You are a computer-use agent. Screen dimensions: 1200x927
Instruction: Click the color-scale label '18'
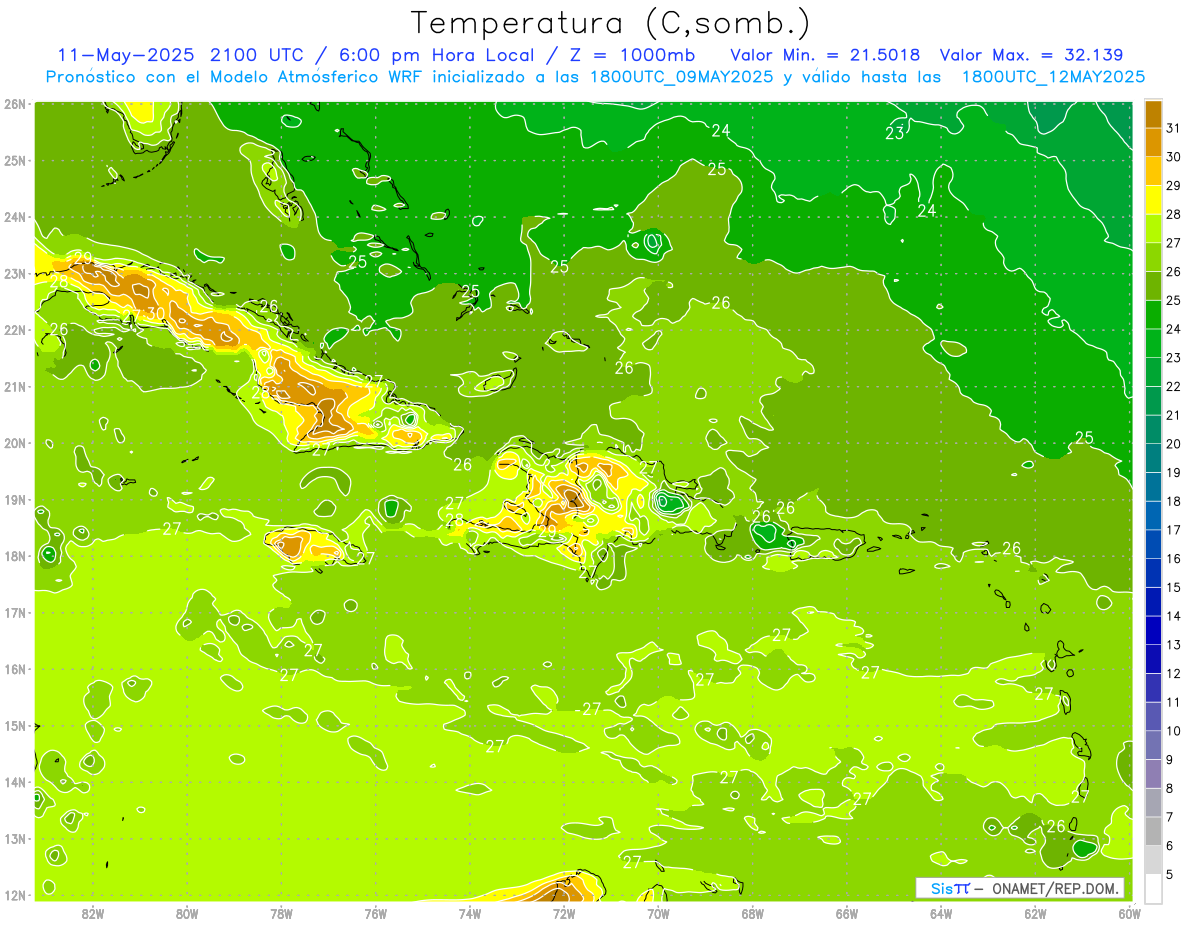tap(1174, 501)
